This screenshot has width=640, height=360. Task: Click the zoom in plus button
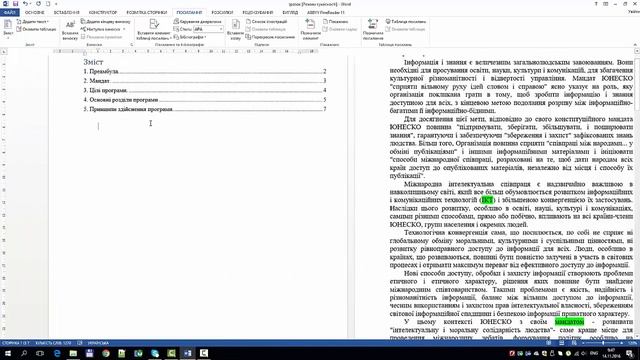[x=622, y=343]
